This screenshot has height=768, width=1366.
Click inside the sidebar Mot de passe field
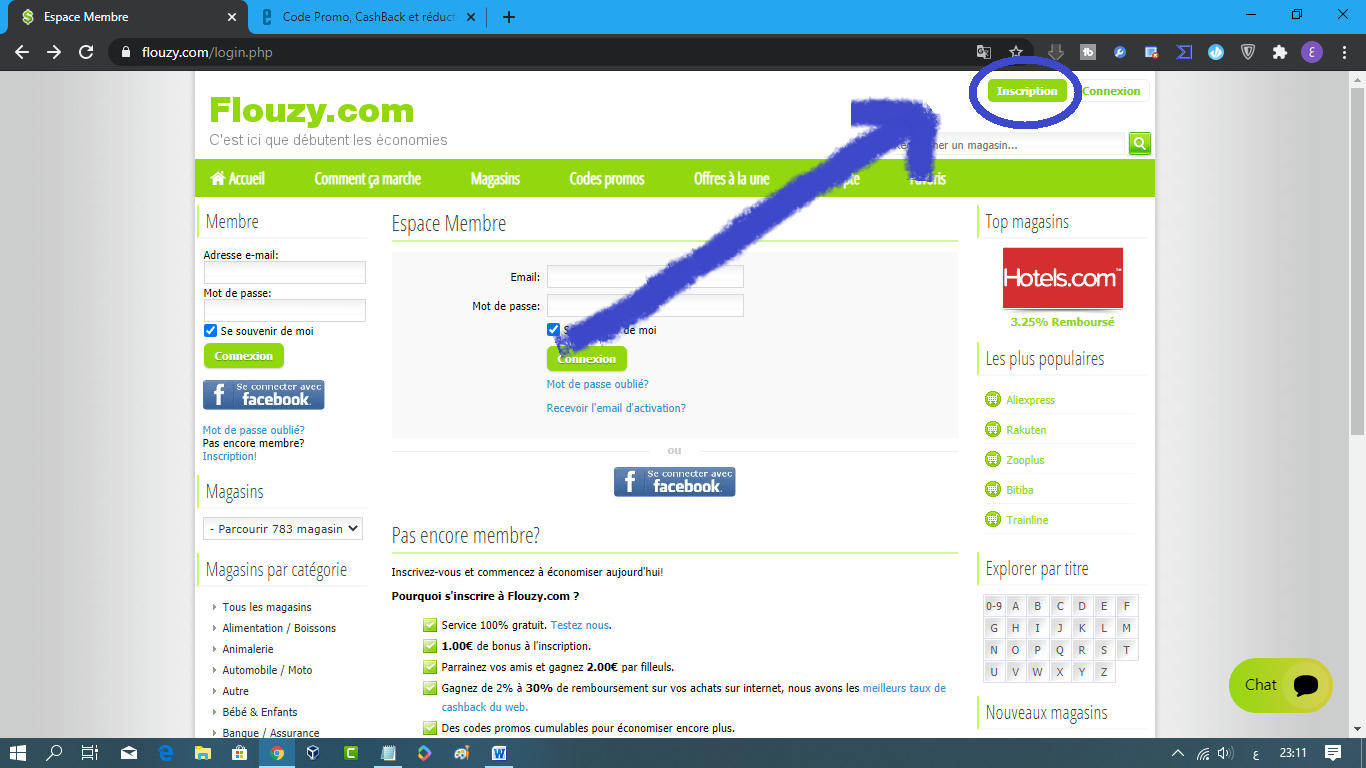coord(285,311)
